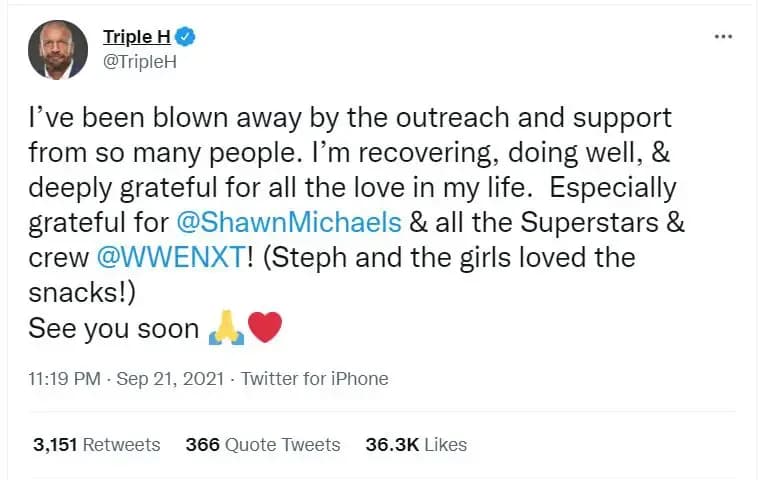Click the red heart emoji
The image size is (758, 480).
click(x=265, y=328)
